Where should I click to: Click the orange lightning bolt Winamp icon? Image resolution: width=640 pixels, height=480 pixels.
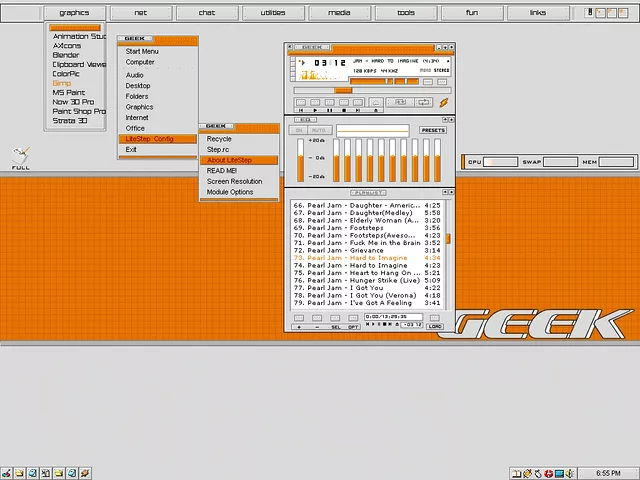pos(443,102)
